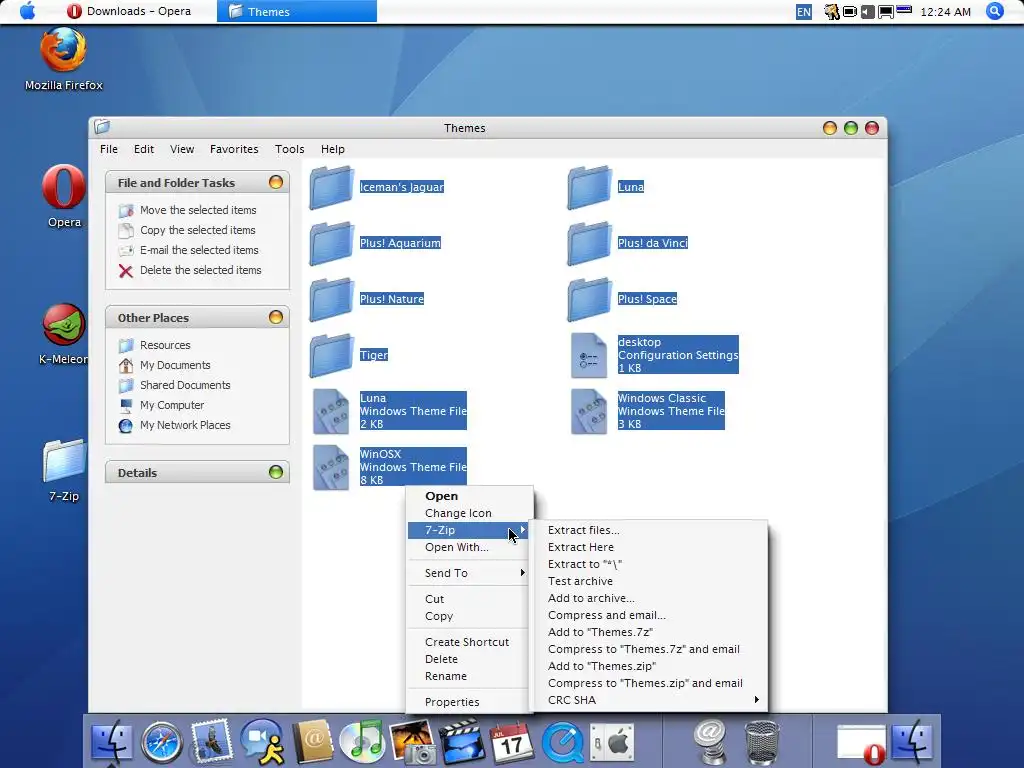Open the Tools menu

tap(289, 149)
